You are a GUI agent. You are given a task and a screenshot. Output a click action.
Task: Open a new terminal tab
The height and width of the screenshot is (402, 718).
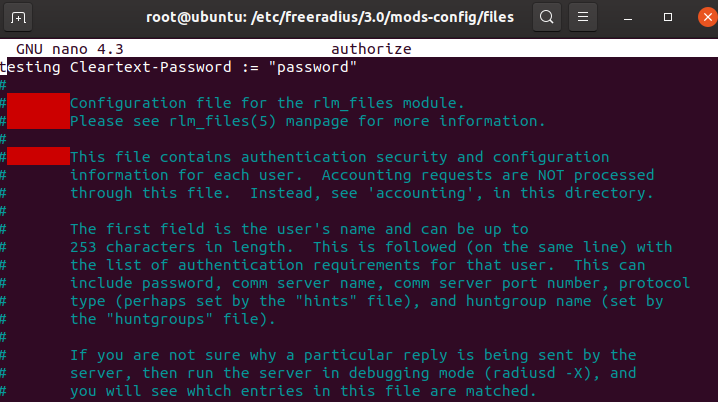[x=20, y=17]
